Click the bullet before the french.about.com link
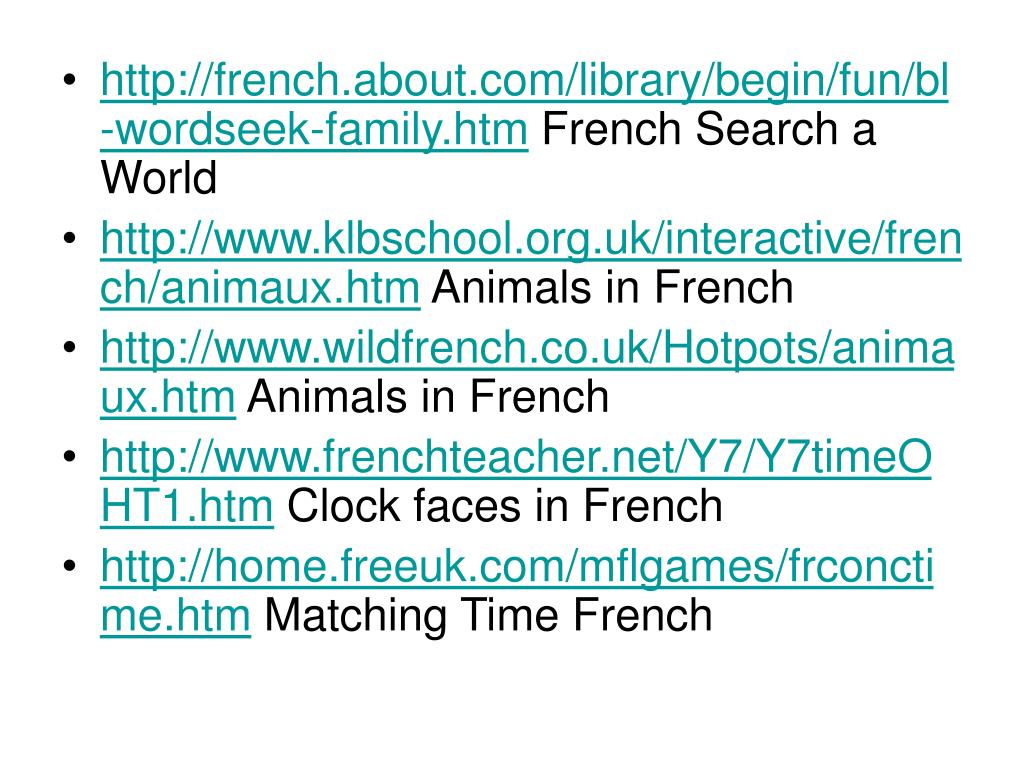 coord(70,81)
